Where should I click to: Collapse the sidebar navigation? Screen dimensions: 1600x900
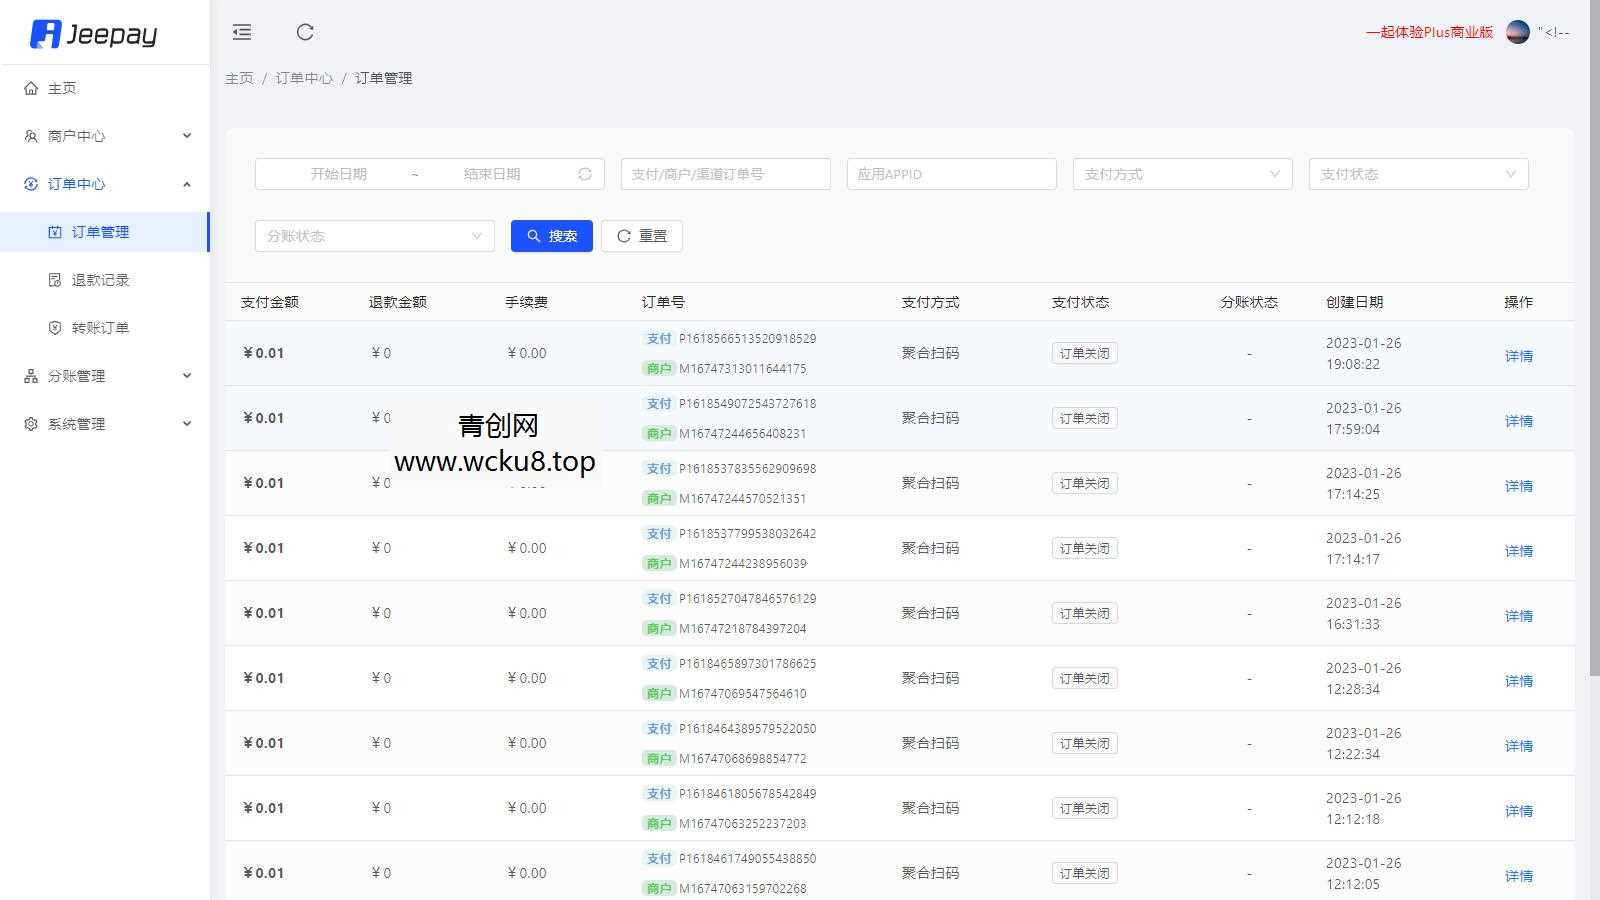pos(241,32)
